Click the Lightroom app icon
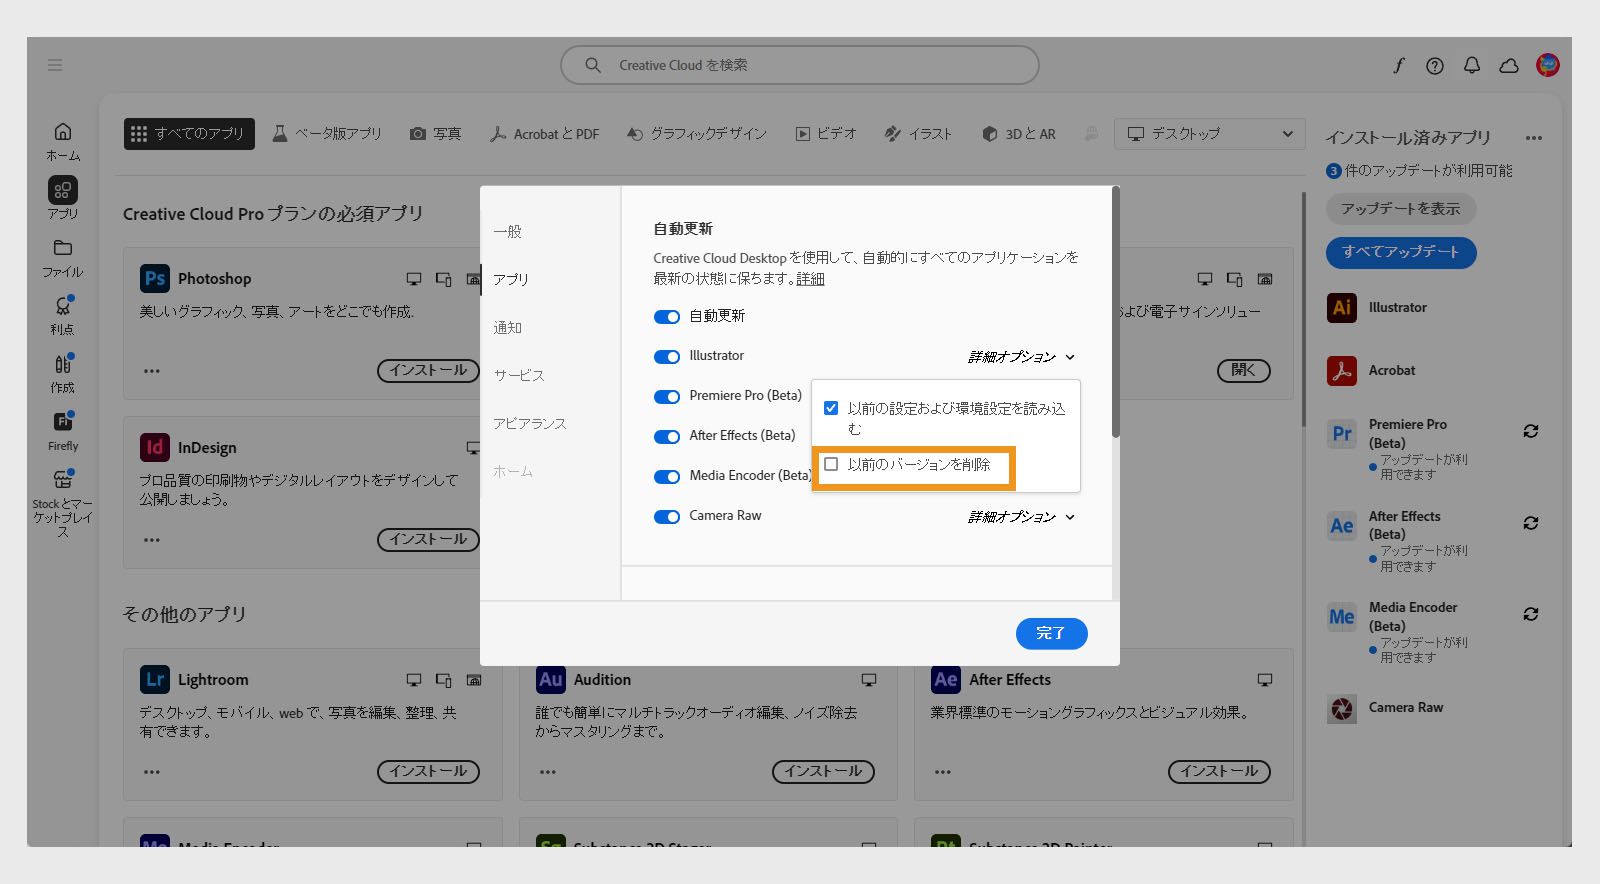The height and width of the screenshot is (884, 1600). pyautogui.click(x=155, y=679)
